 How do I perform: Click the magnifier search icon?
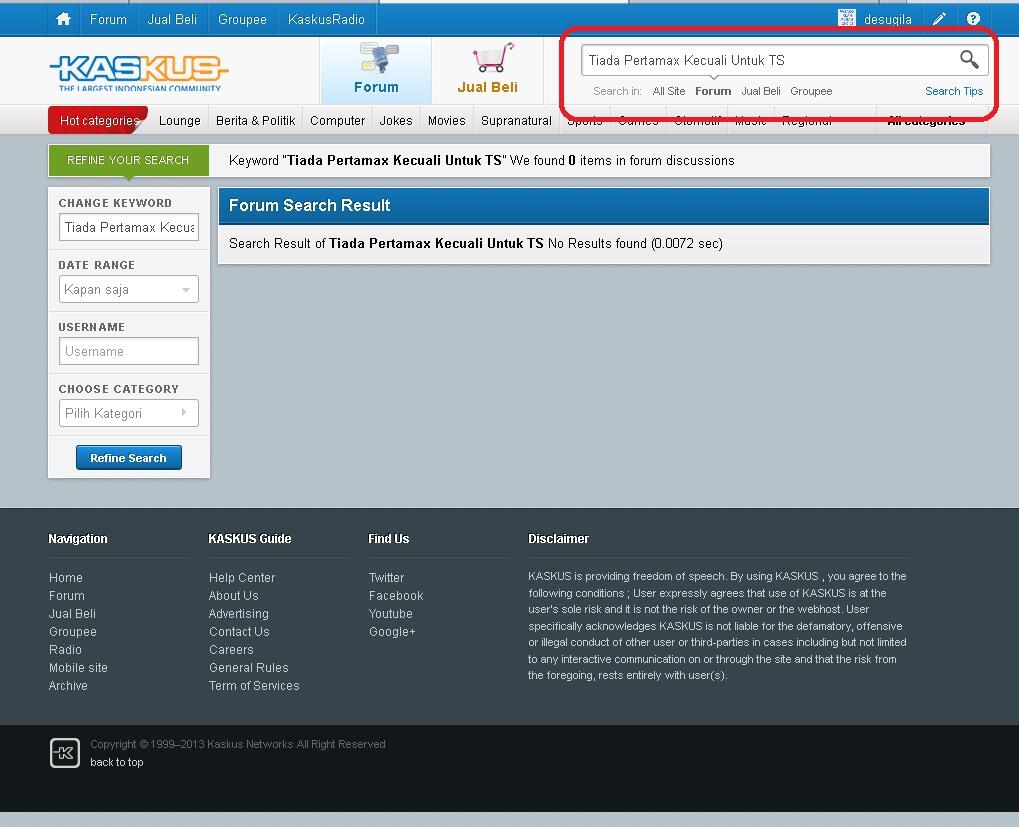point(969,60)
